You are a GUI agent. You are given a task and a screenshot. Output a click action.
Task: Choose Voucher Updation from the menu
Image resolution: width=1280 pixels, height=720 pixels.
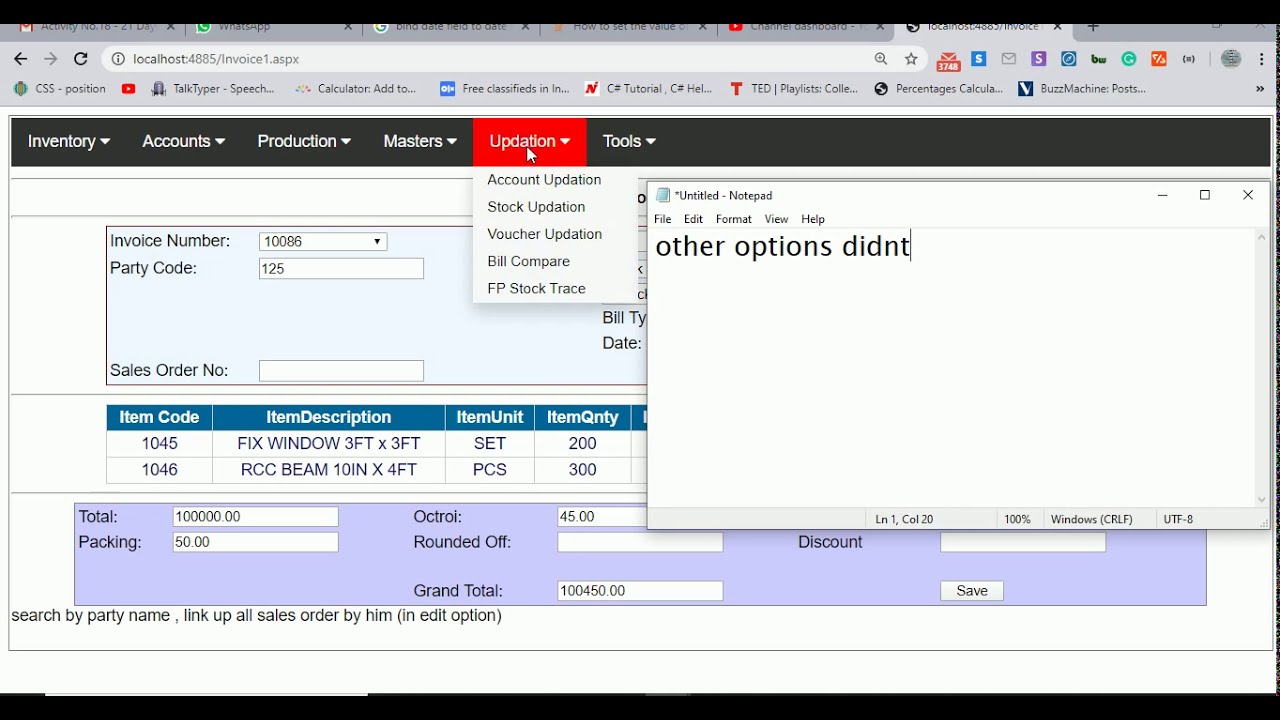(x=545, y=234)
